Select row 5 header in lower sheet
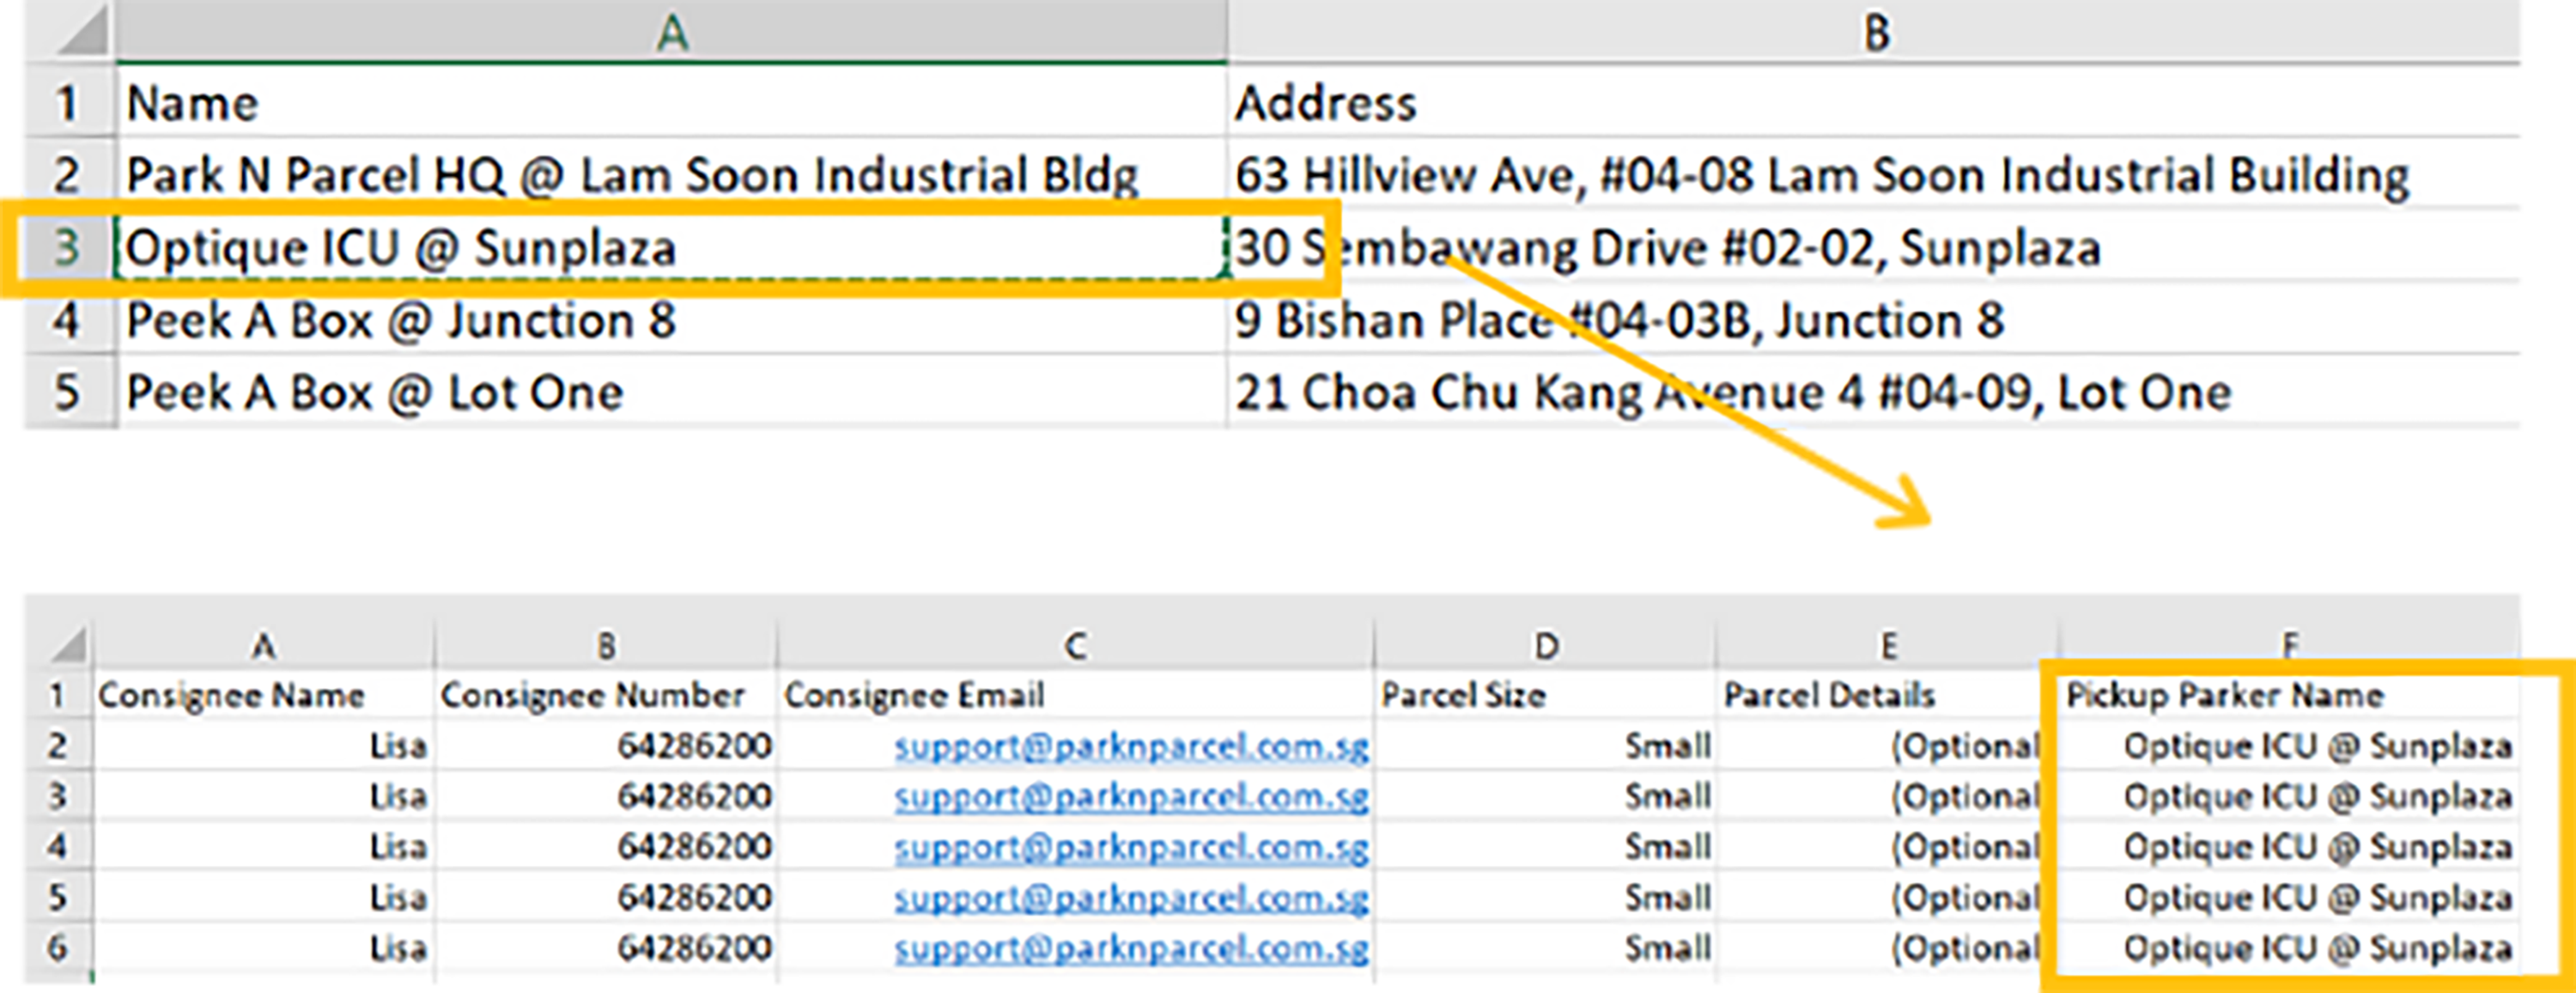 point(58,897)
